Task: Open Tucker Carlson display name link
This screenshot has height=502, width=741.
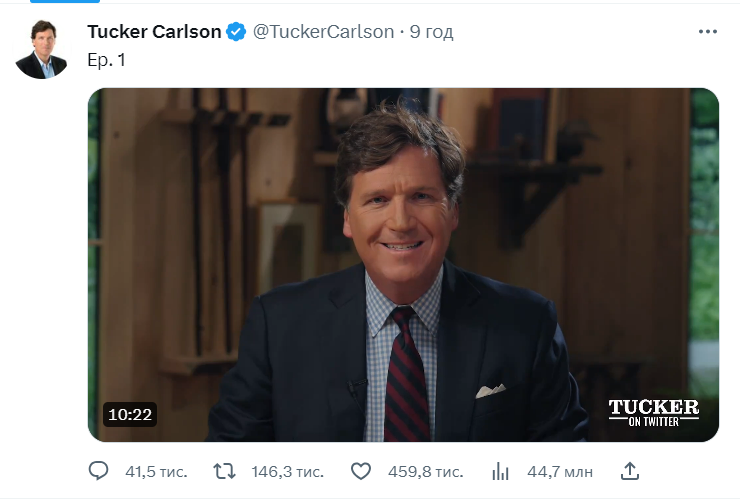Action: point(154,32)
